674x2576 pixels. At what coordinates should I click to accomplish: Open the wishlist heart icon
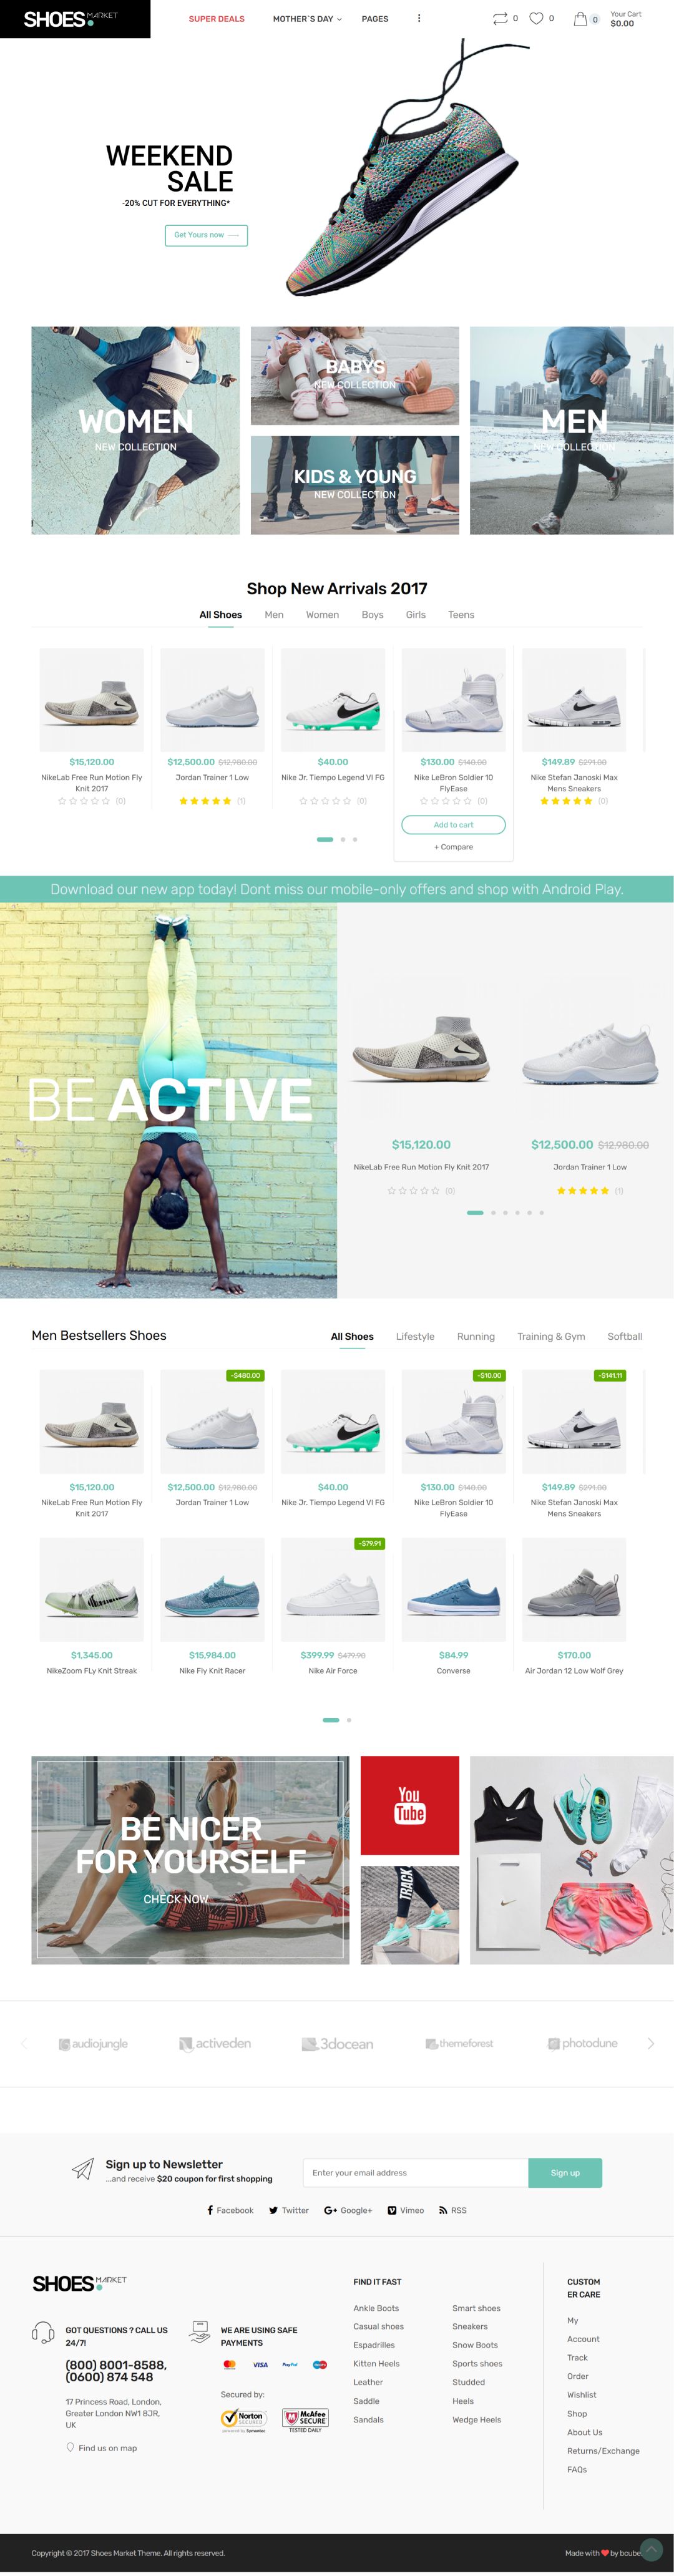(536, 18)
